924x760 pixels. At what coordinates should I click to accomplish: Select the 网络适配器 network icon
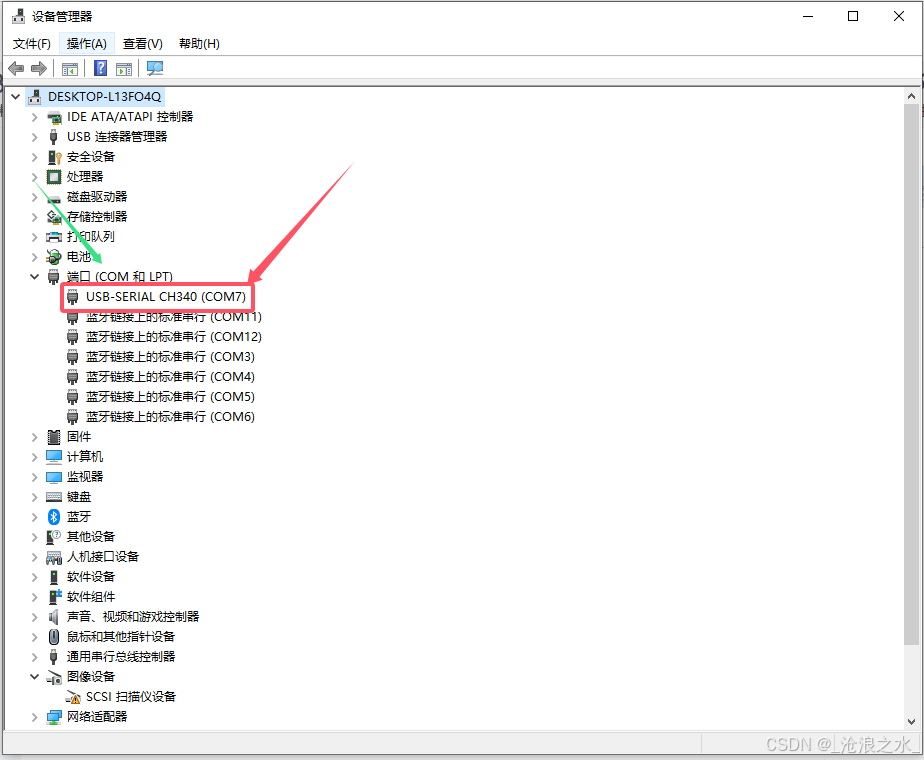pos(54,717)
